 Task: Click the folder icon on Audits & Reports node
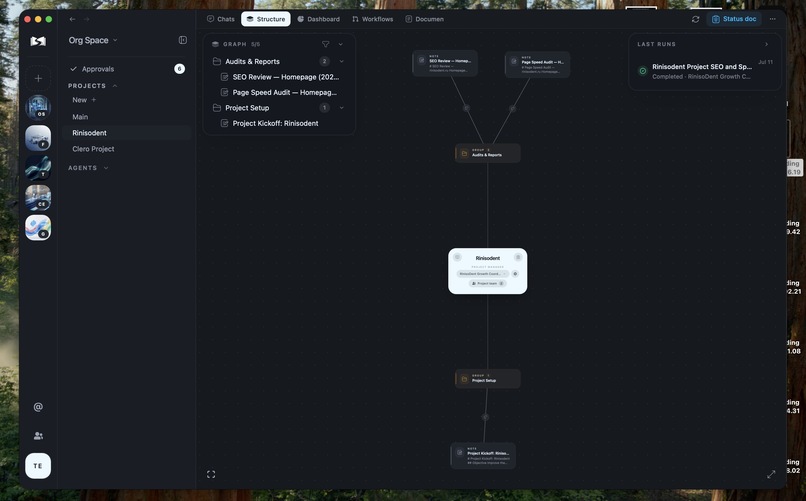click(x=464, y=153)
